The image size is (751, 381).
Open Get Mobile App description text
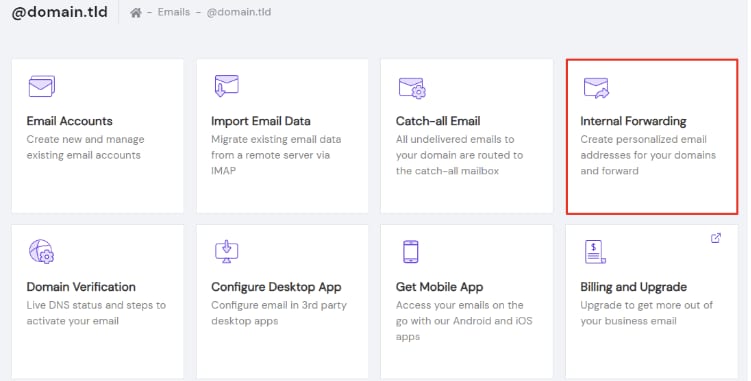(464, 321)
